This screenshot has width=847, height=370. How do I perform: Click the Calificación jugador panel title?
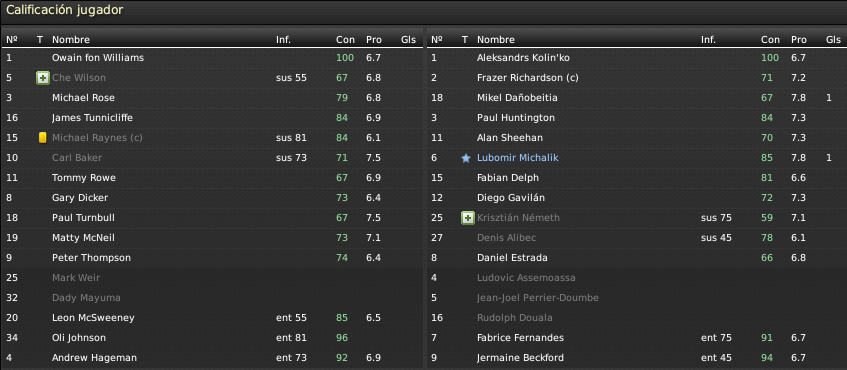[64, 10]
